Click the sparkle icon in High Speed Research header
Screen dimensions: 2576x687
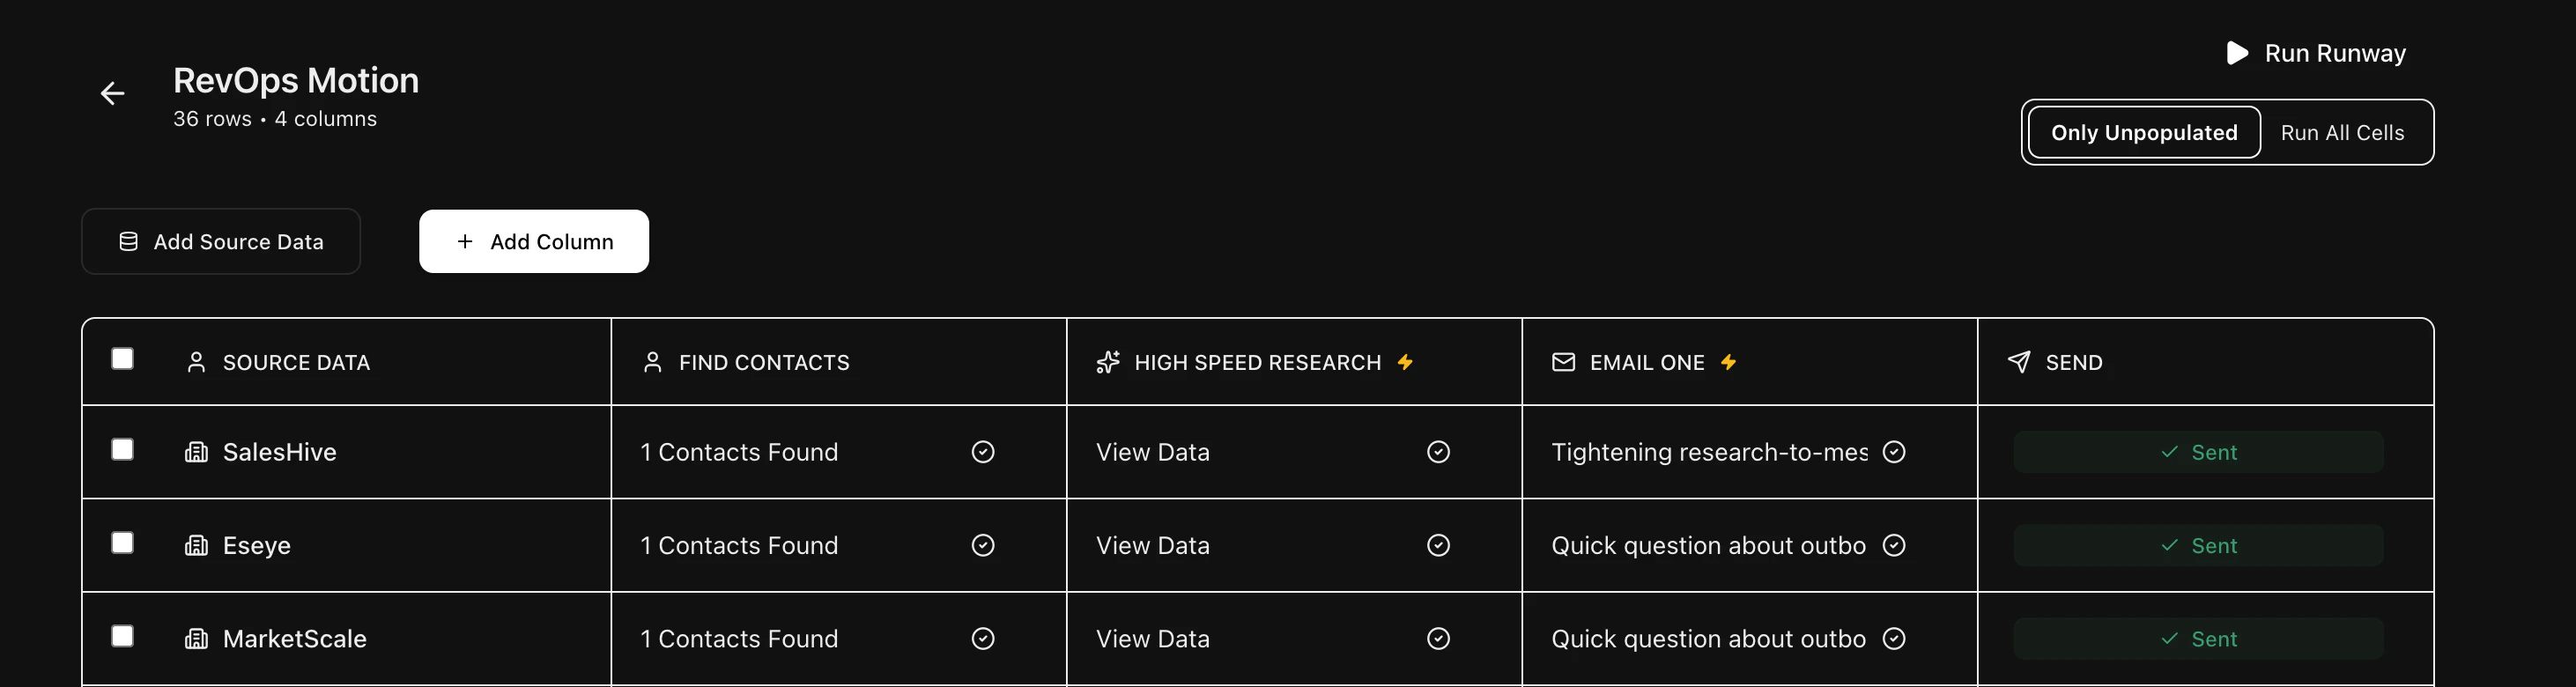tap(1107, 362)
